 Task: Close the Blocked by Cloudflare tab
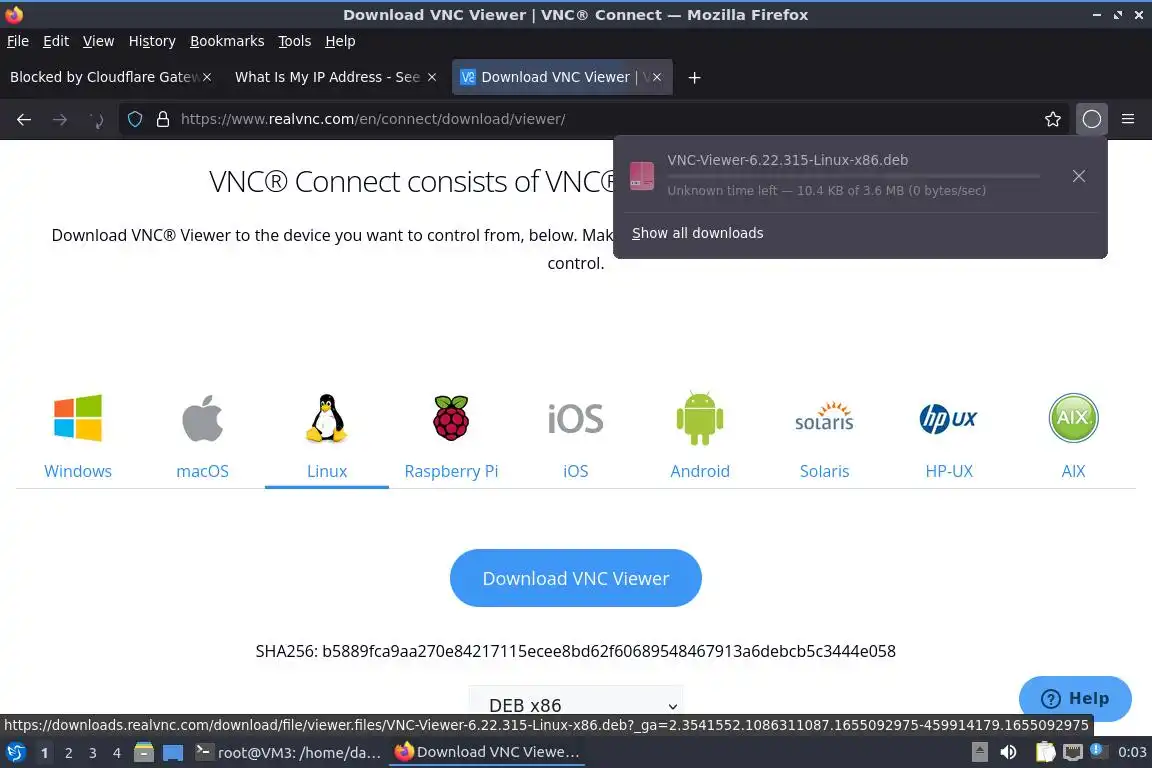(x=207, y=77)
